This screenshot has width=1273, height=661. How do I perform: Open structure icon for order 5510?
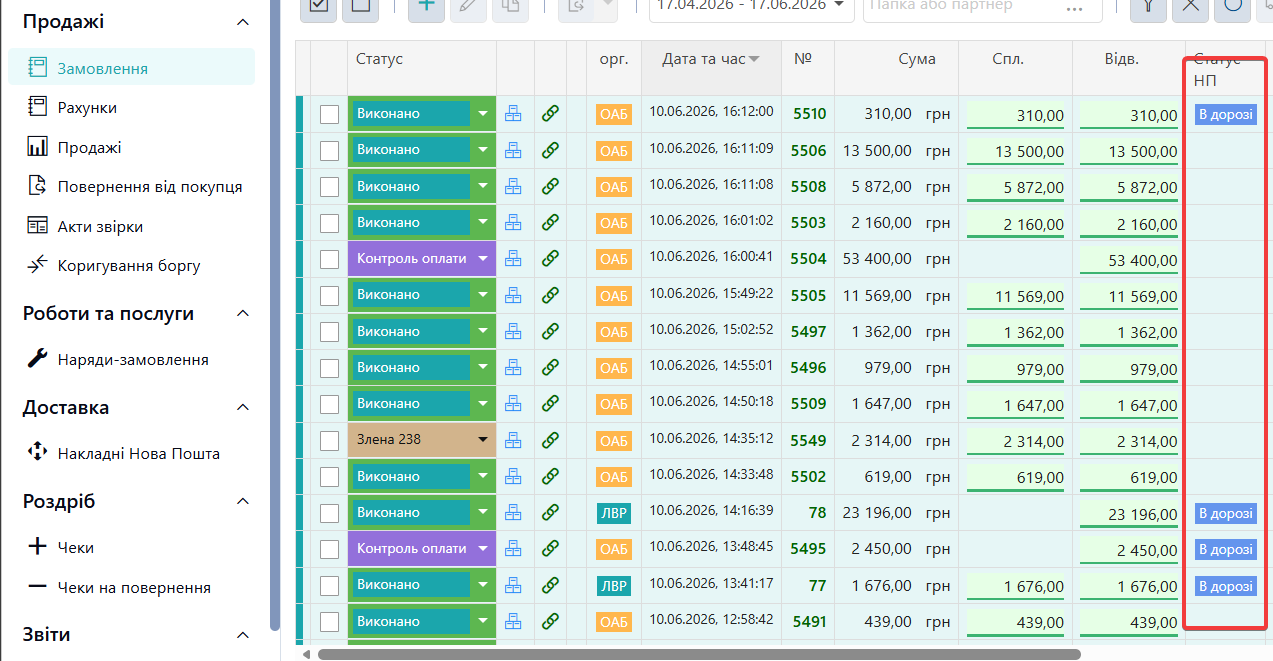[514, 114]
